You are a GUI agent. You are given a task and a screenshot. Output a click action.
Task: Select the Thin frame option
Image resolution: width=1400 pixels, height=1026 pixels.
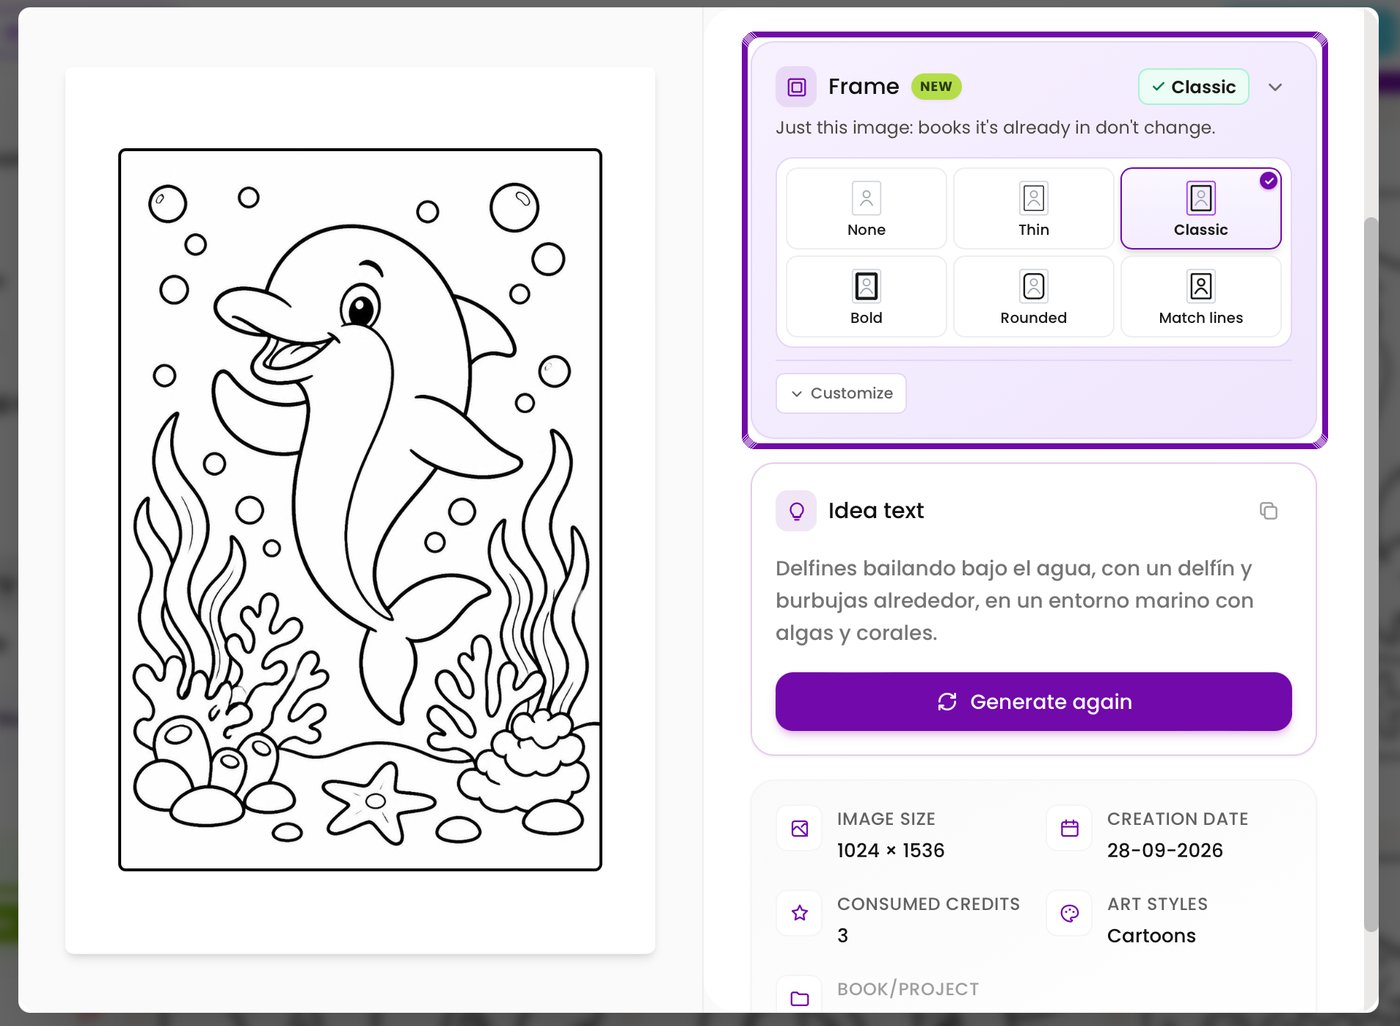[x=1033, y=208]
